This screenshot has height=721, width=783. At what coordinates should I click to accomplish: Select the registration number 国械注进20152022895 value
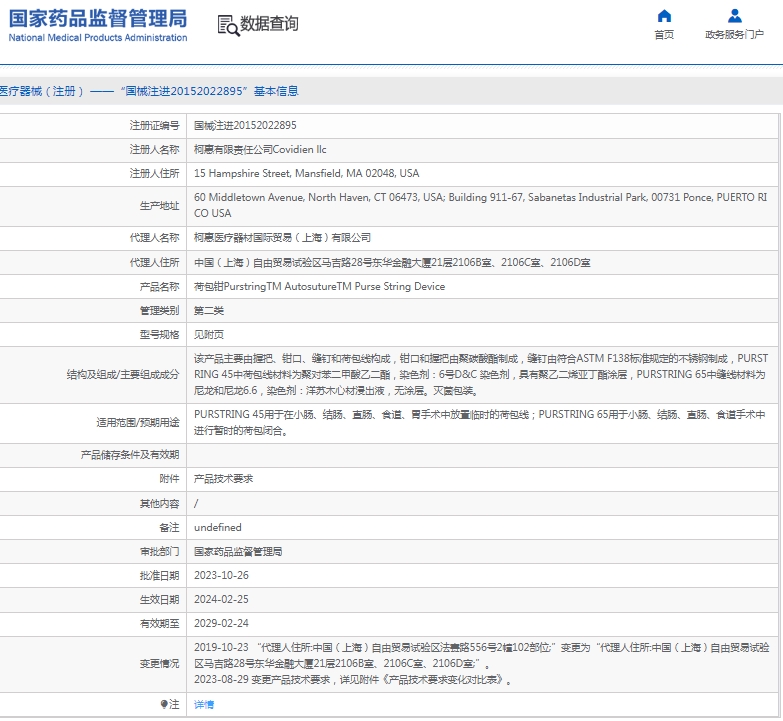pyautogui.click(x=245, y=125)
